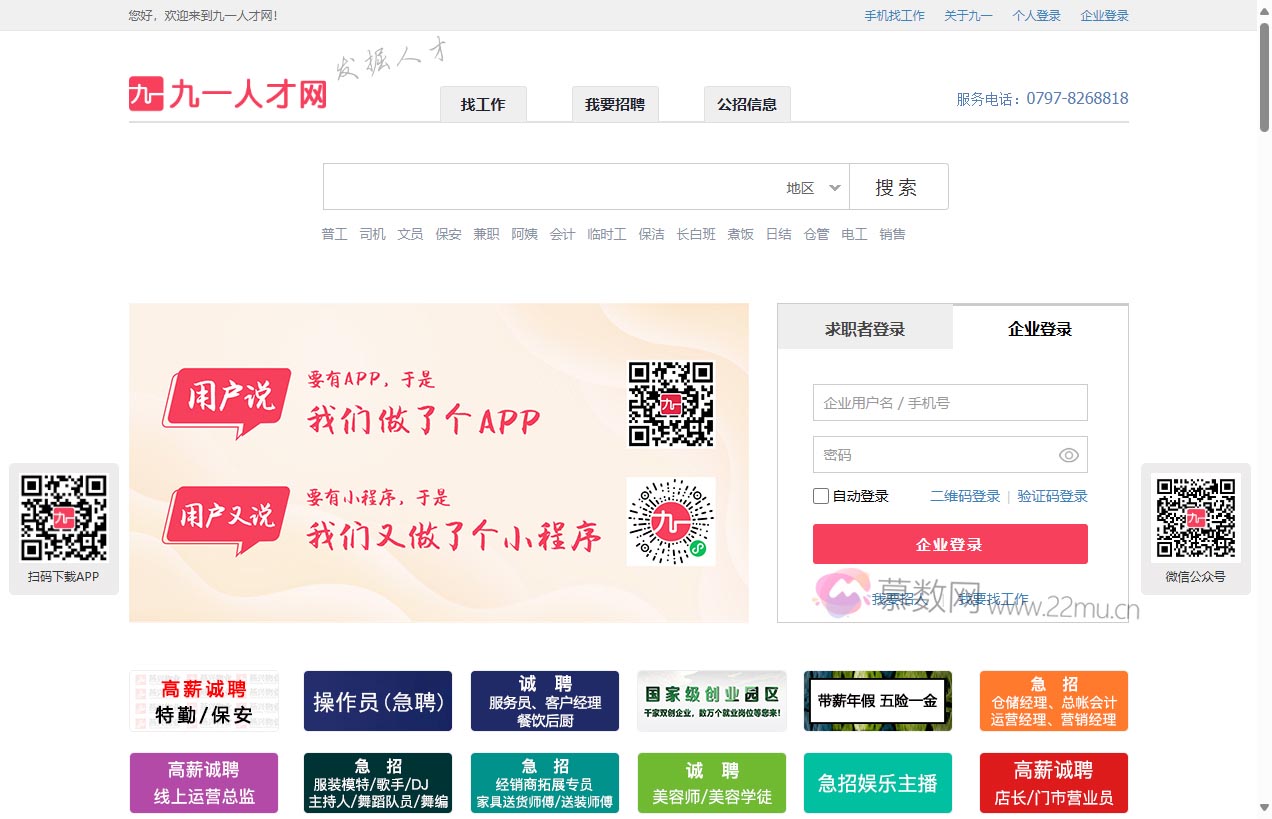Viewport: 1272px width, 819px height.
Task: Click the 个人登录 link at top
Action: point(1036,16)
